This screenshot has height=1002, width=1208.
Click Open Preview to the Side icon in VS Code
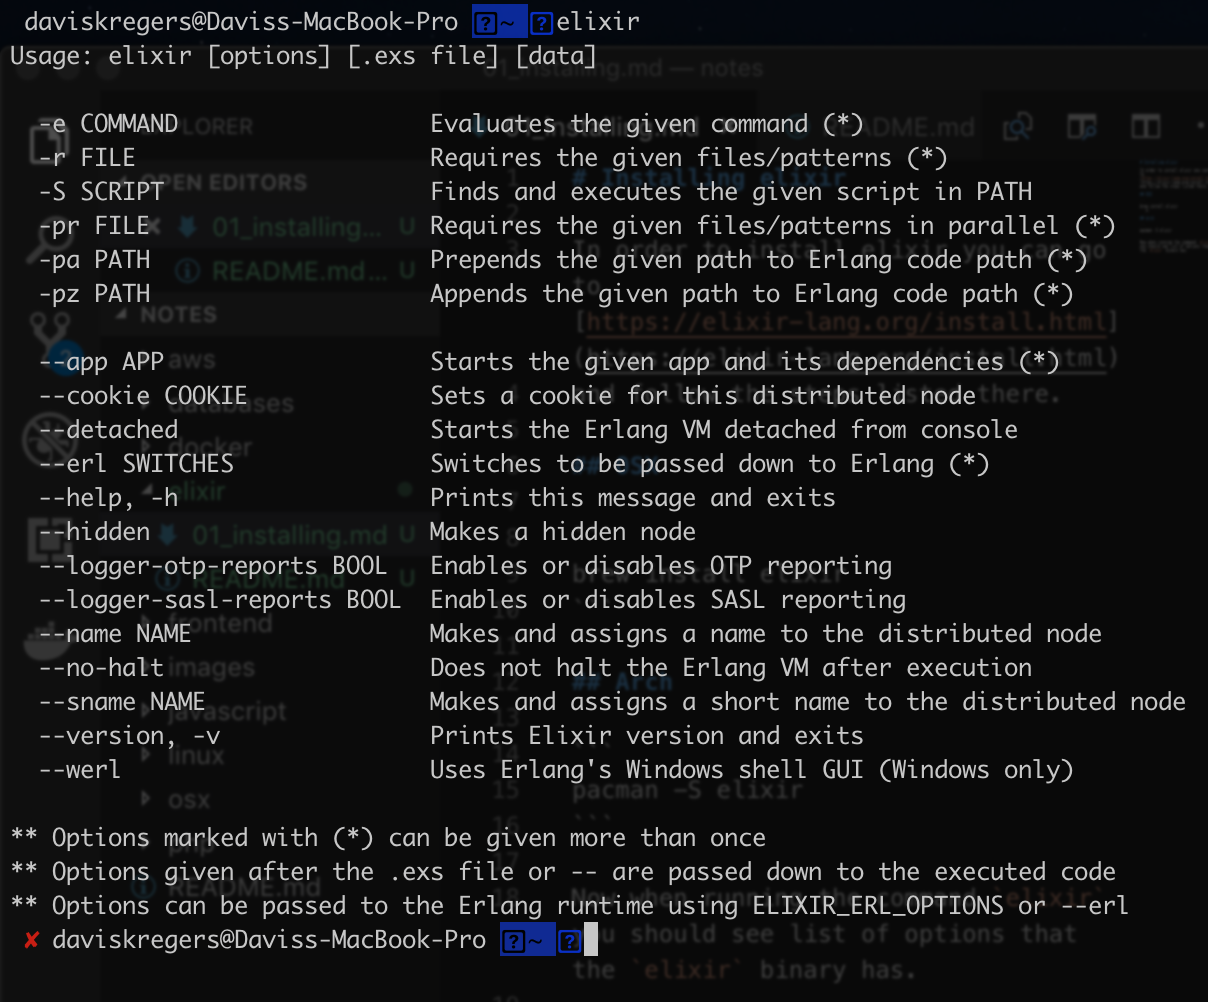point(1082,127)
